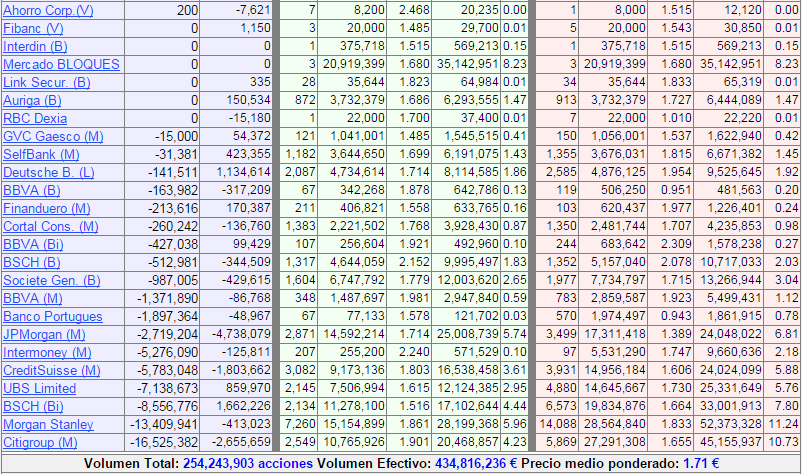The height and width of the screenshot is (474, 802).
Task: Select the Intermoney (M) link
Action: (x=49, y=352)
